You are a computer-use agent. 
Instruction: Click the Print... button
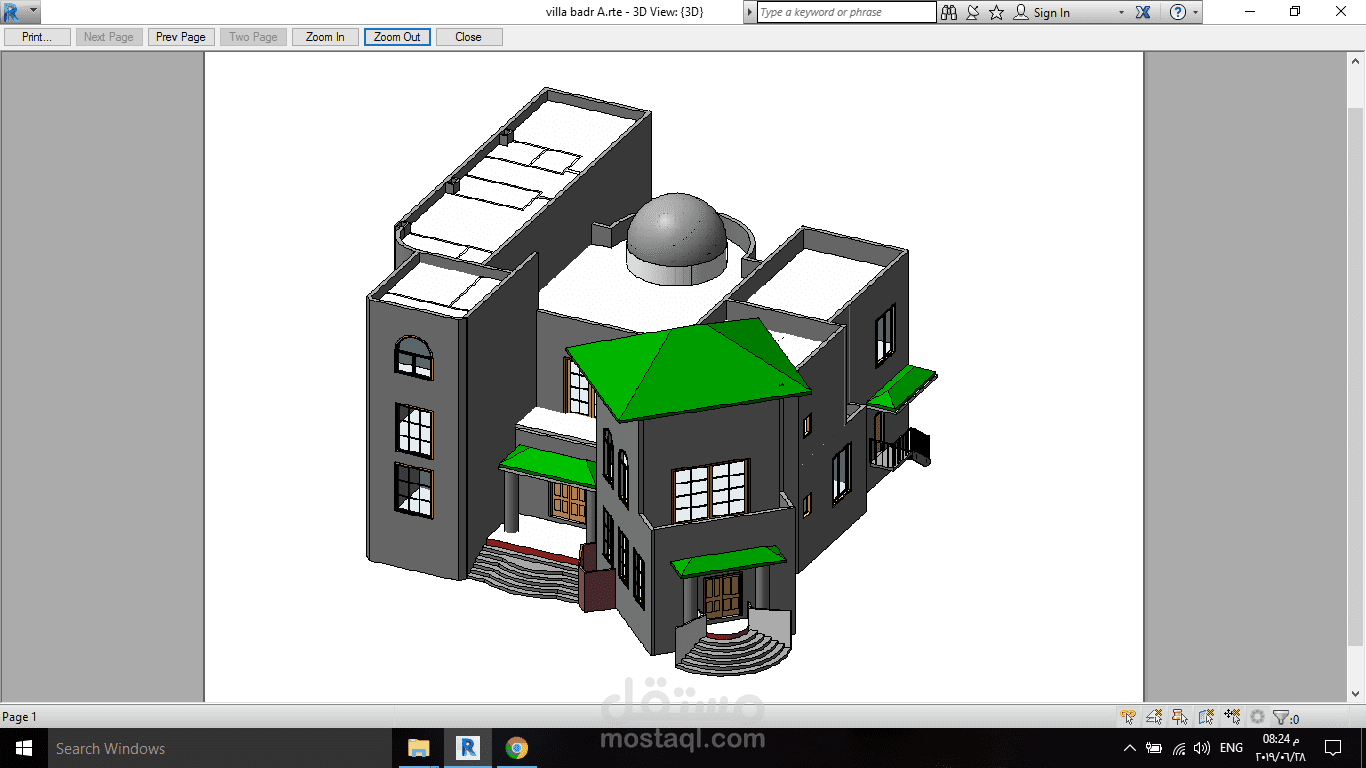(37, 37)
